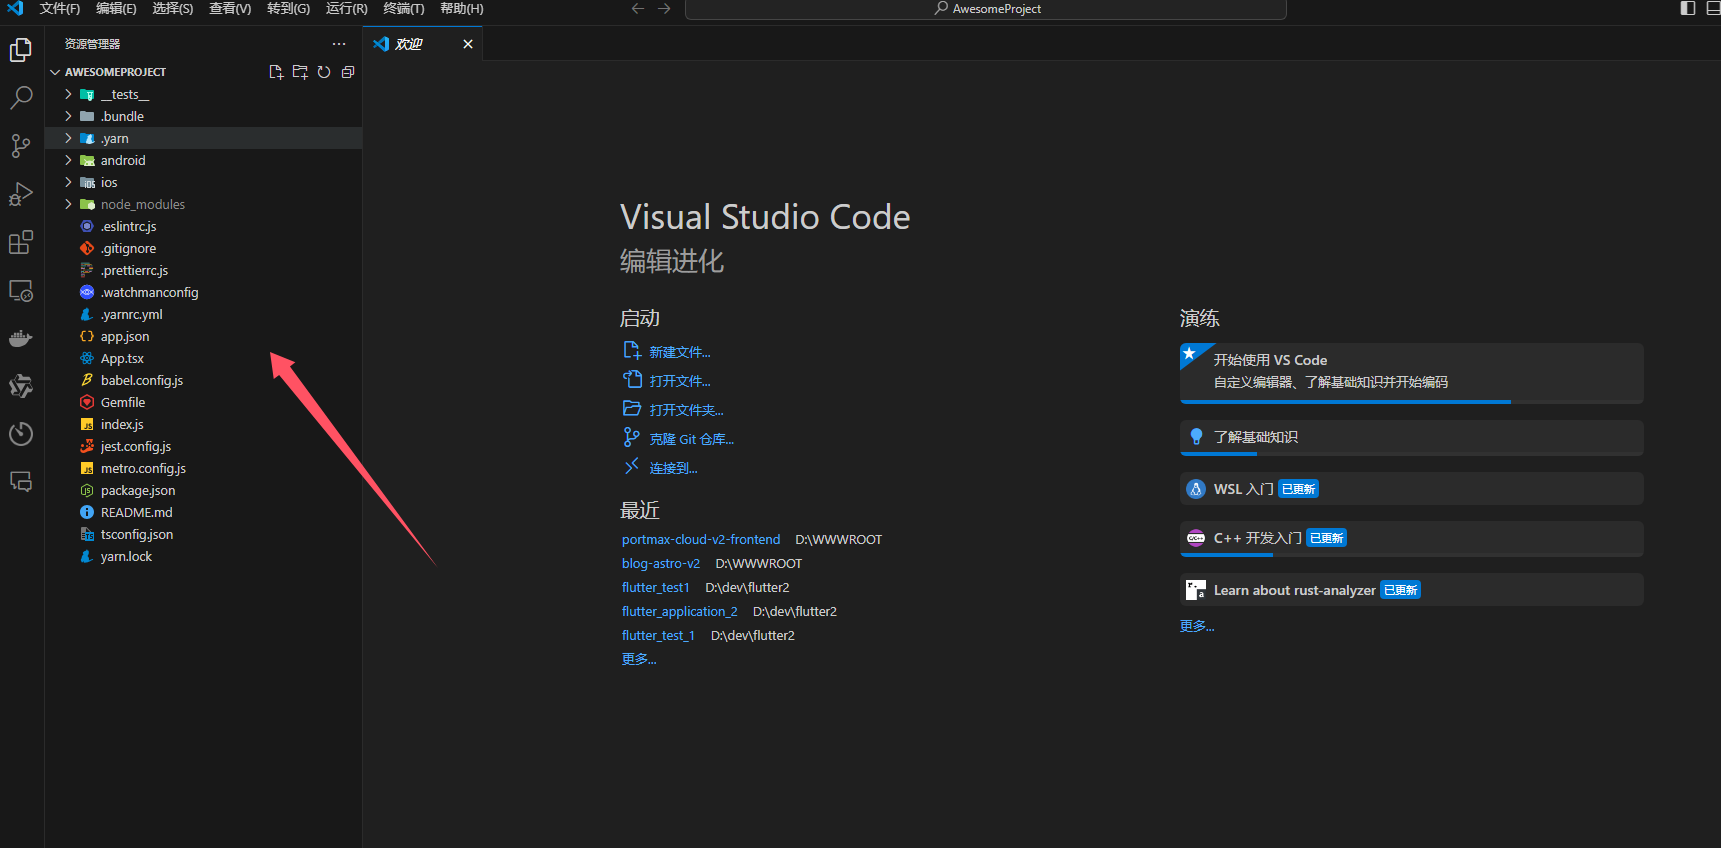Go forward with the navigation right arrow
Viewport: 1721px width, 848px height.
tap(664, 9)
